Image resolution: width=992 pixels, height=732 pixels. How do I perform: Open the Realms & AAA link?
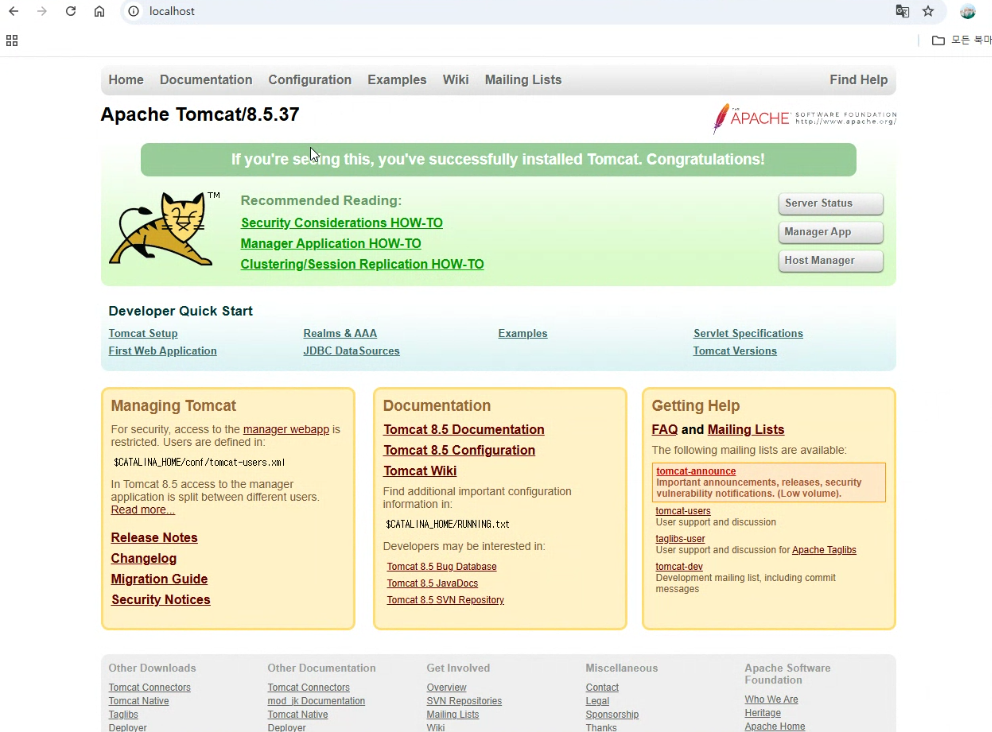340,333
